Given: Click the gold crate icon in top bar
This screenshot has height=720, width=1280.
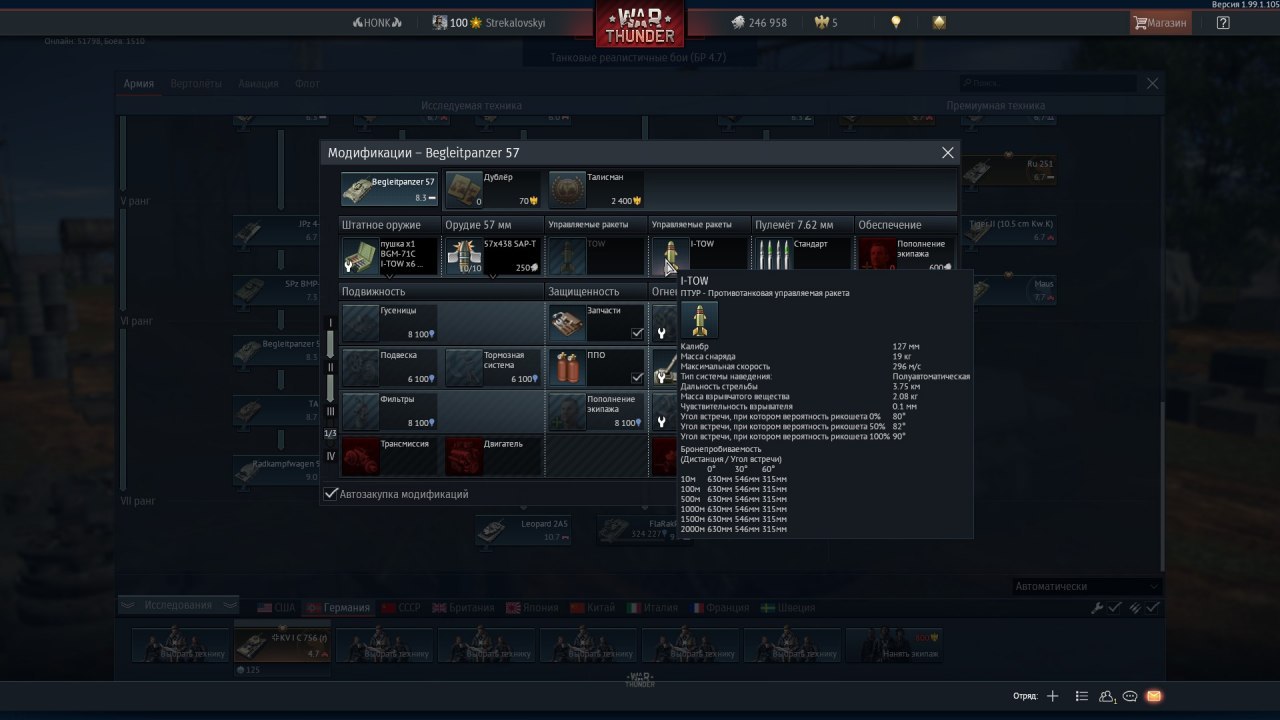Looking at the screenshot, I should [939, 22].
